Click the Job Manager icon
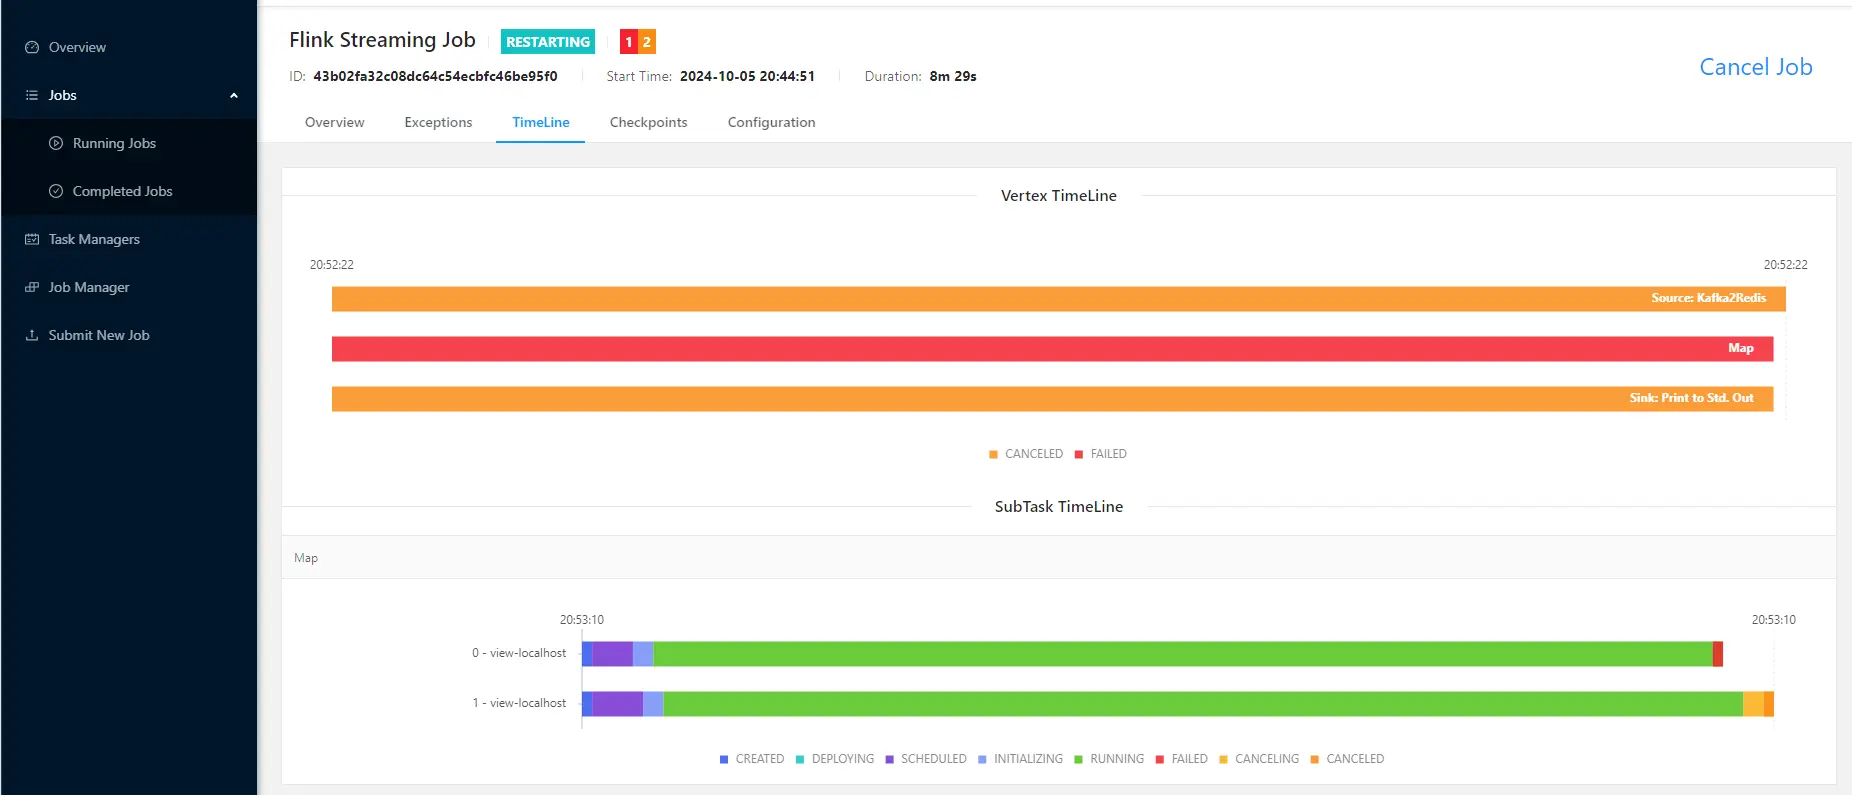Screen dimensions: 1852x795 pyautogui.click(x=32, y=287)
